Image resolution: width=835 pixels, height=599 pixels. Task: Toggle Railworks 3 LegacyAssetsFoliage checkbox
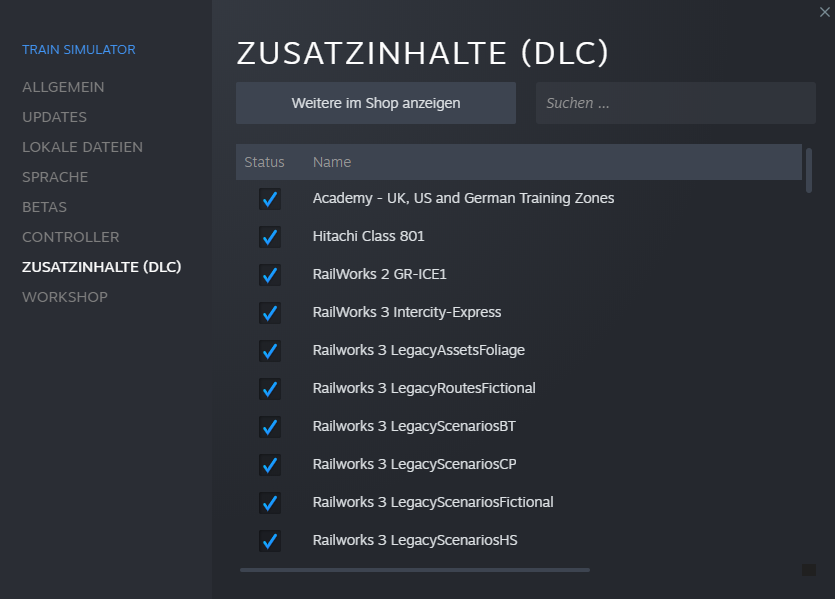(269, 350)
